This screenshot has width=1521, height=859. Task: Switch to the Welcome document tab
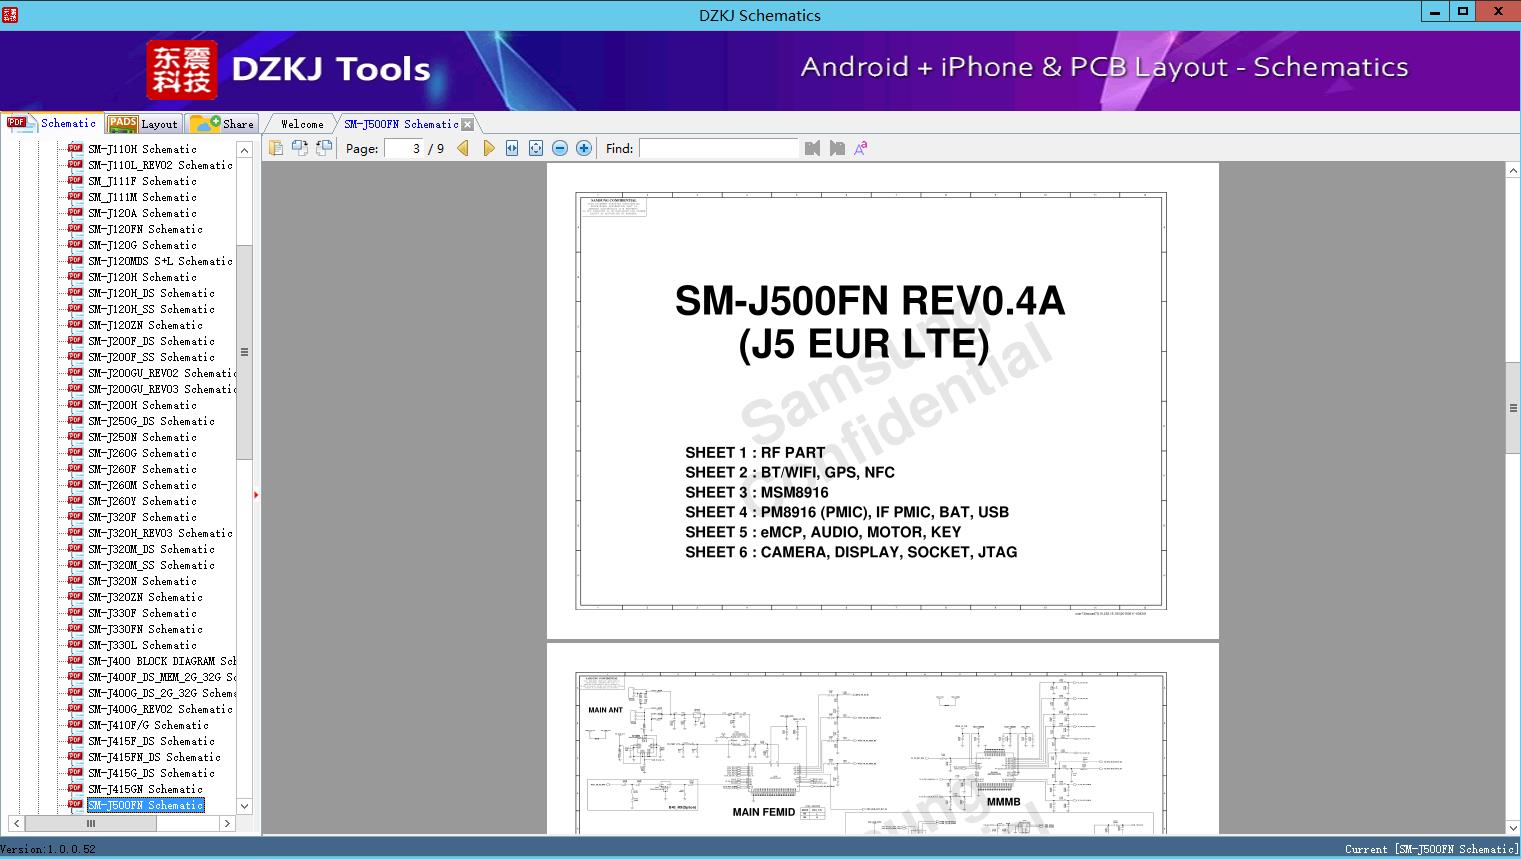coord(302,124)
